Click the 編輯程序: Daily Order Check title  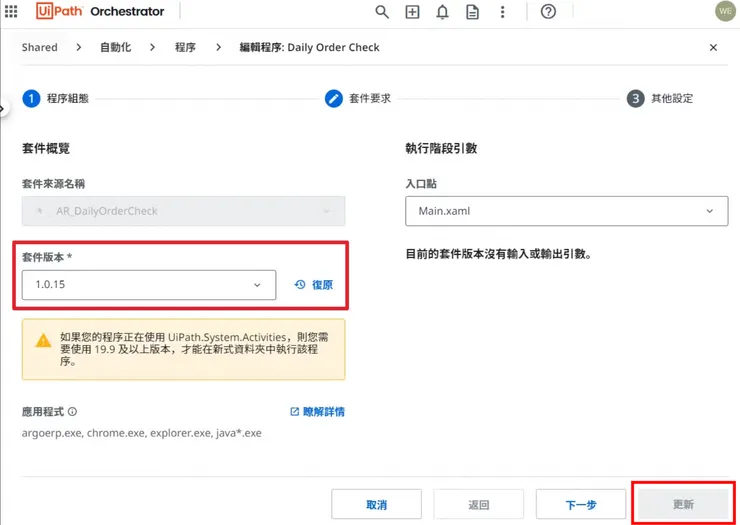pyautogui.click(x=310, y=47)
